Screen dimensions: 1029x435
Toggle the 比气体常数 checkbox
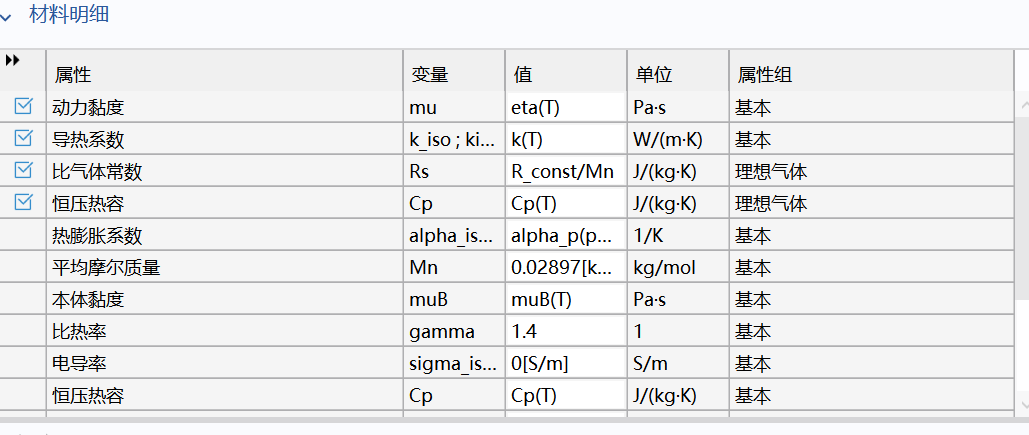(x=23, y=171)
